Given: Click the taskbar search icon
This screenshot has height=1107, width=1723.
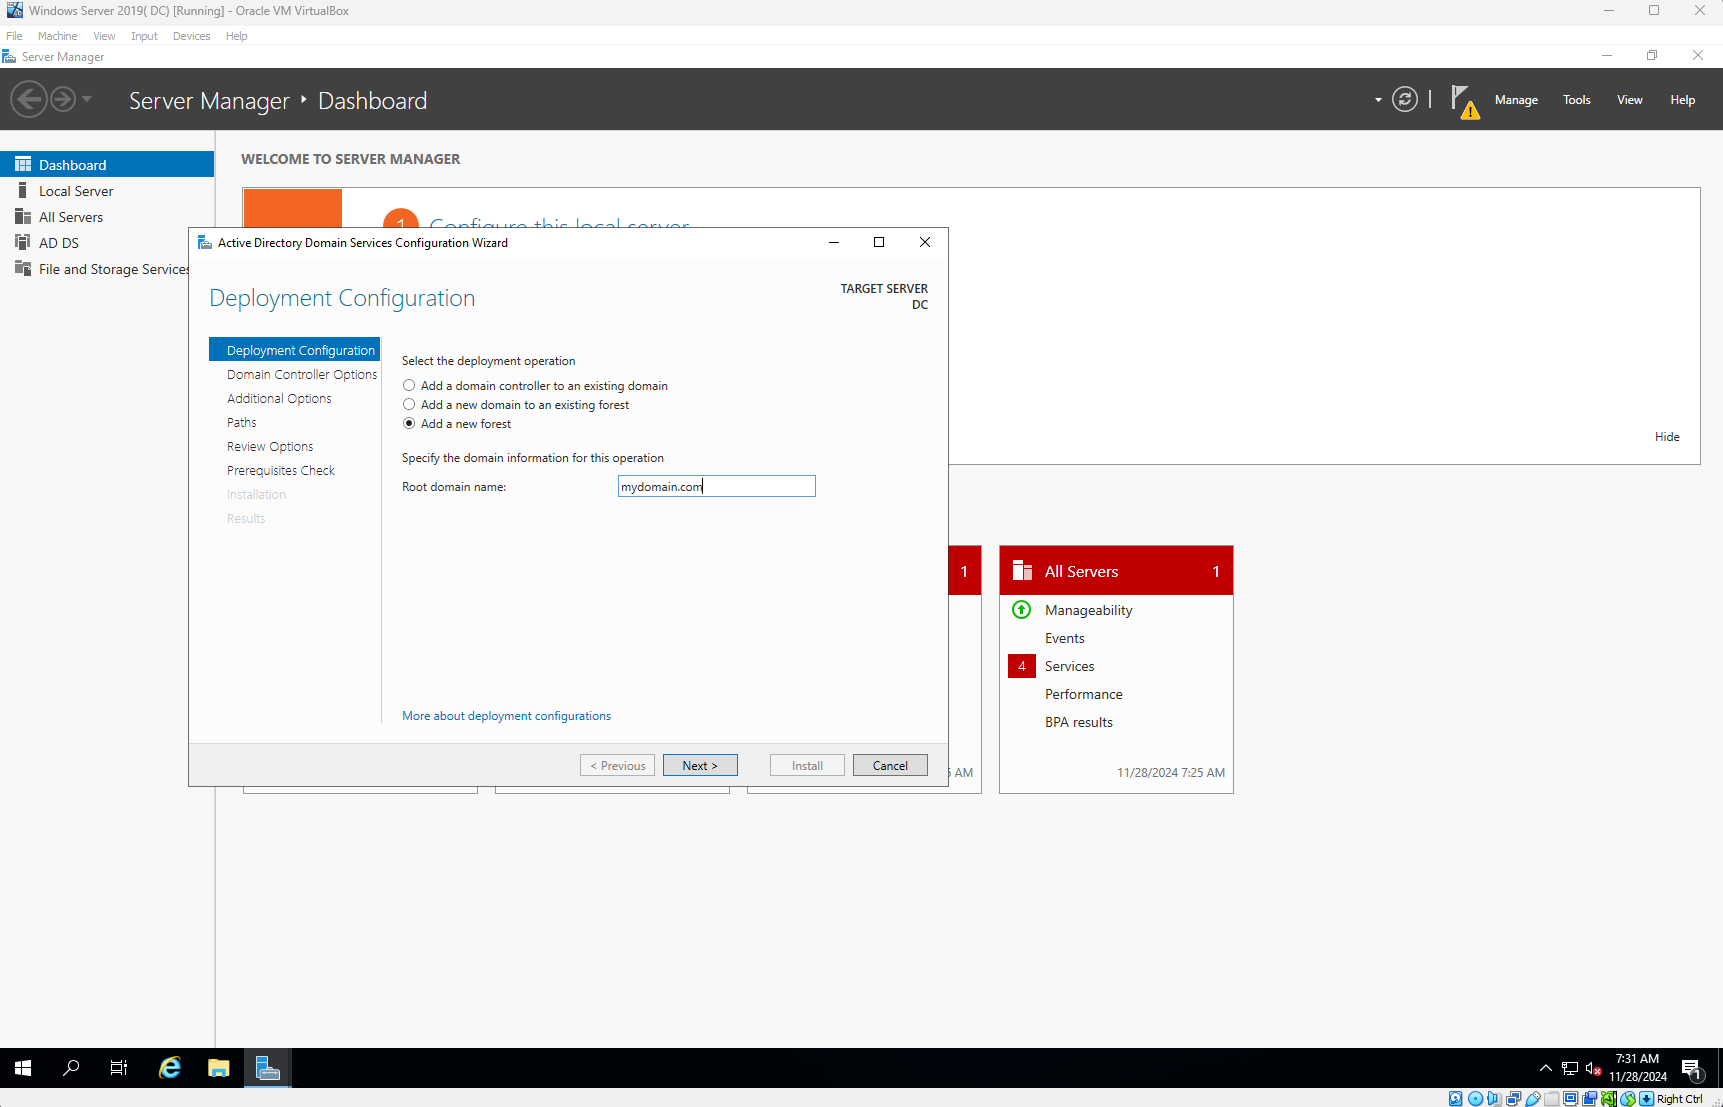Looking at the screenshot, I should click(x=71, y=1068).
